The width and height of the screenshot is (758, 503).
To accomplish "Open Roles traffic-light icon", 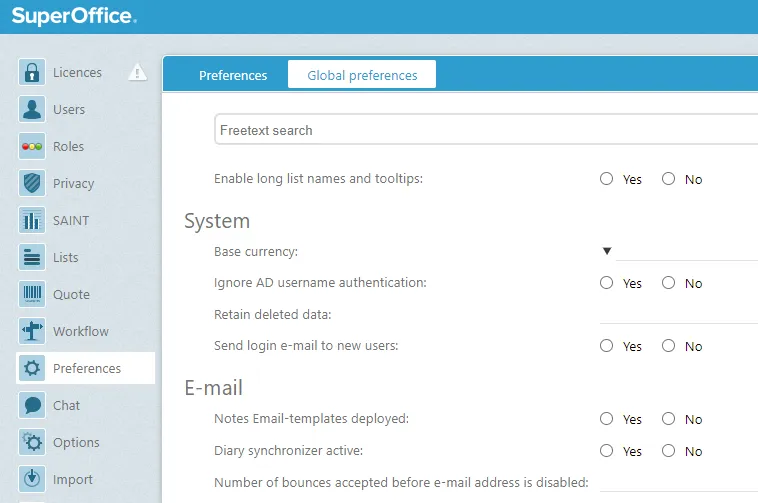I will click(x=32, y=147).
